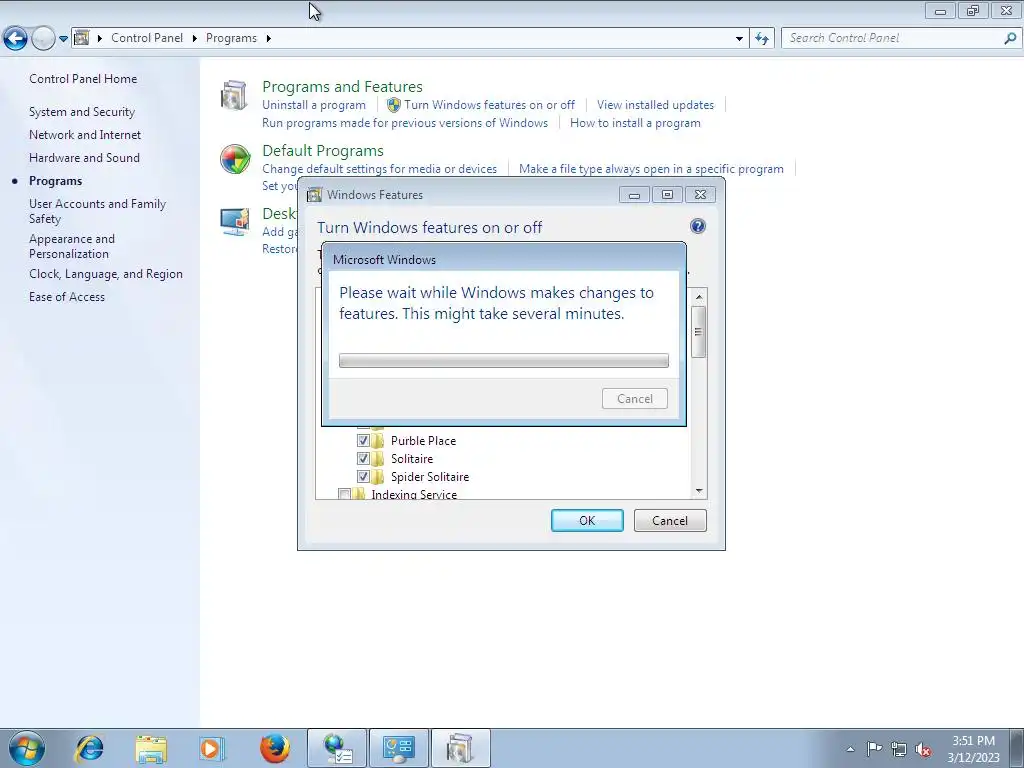Open Default Programs heading

click(323, 150)
